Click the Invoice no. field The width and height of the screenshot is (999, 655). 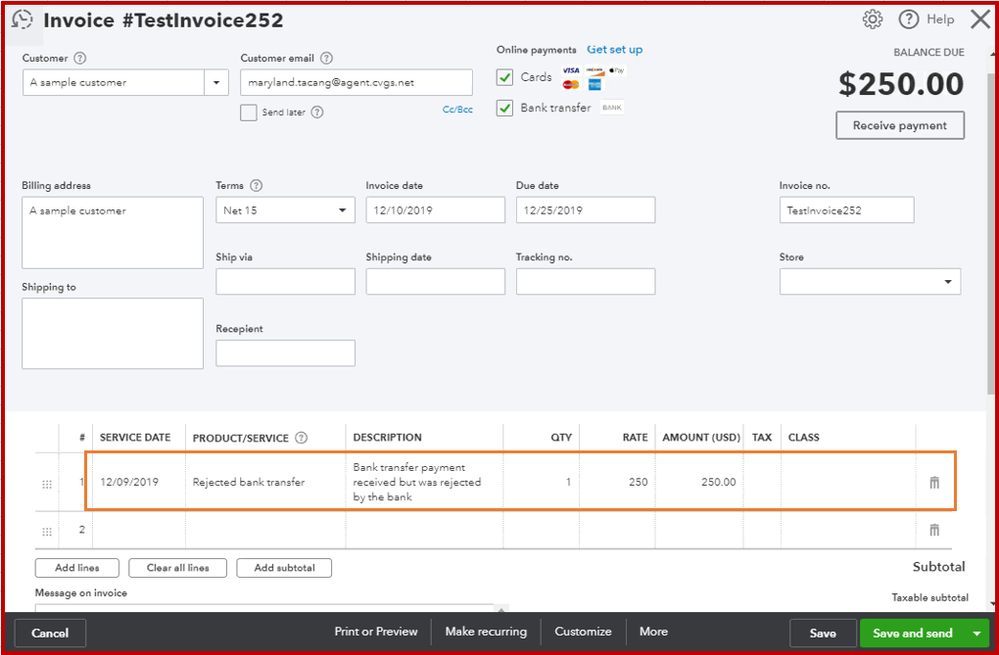[x=847, y=210]
